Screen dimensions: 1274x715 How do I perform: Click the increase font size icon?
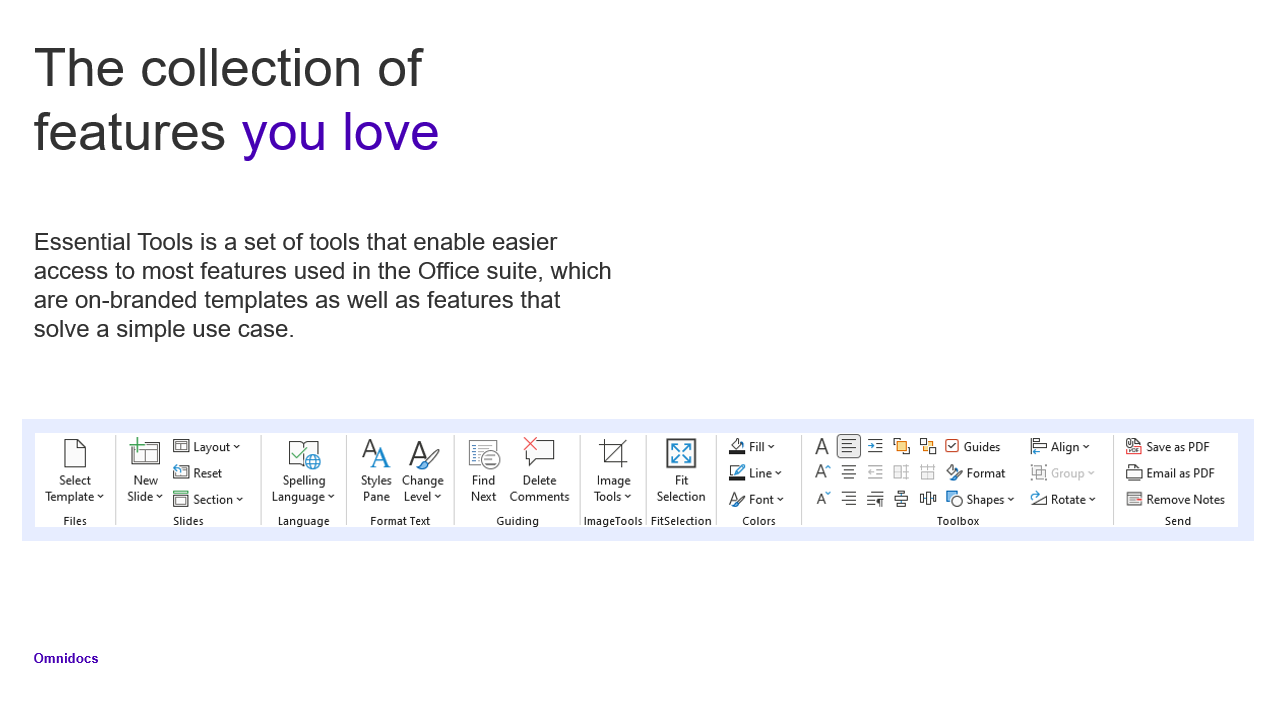[822, 472]
